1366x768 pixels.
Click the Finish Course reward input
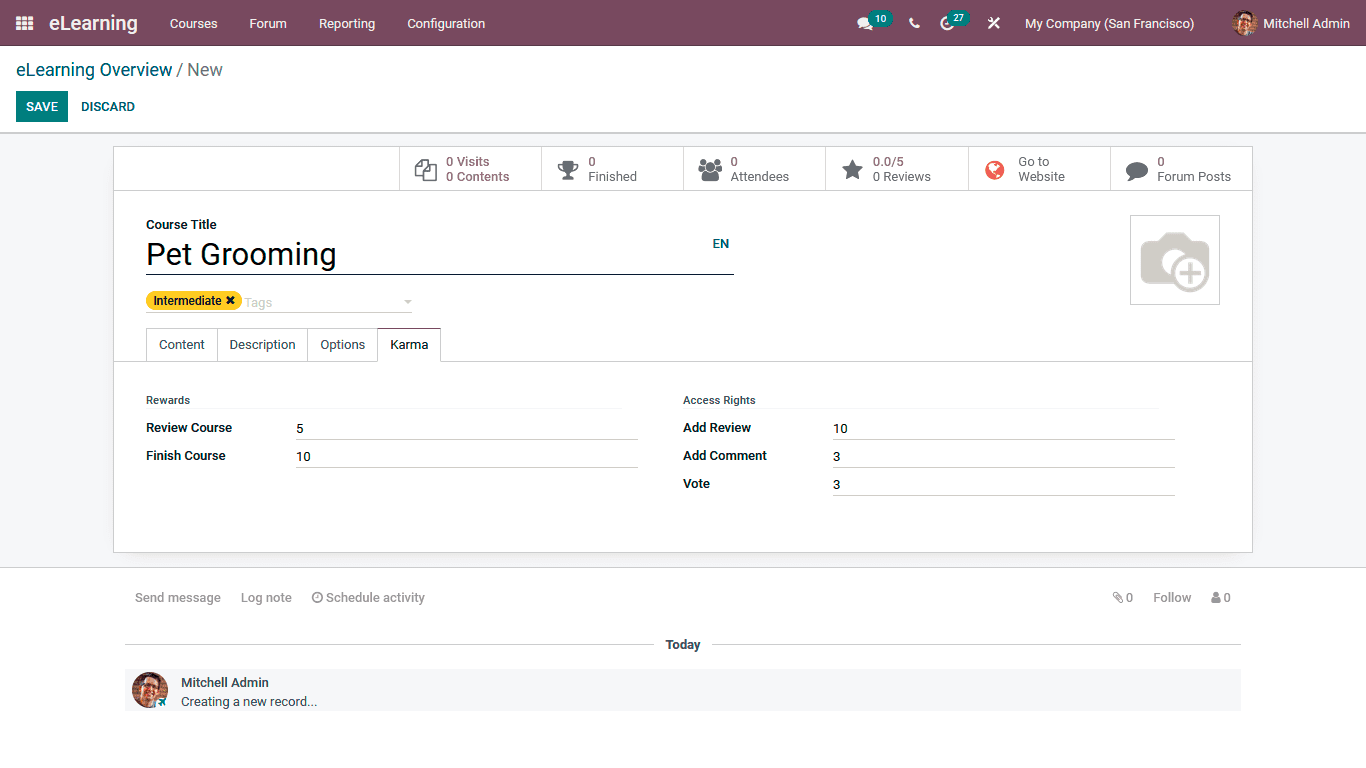coord(400,456)
